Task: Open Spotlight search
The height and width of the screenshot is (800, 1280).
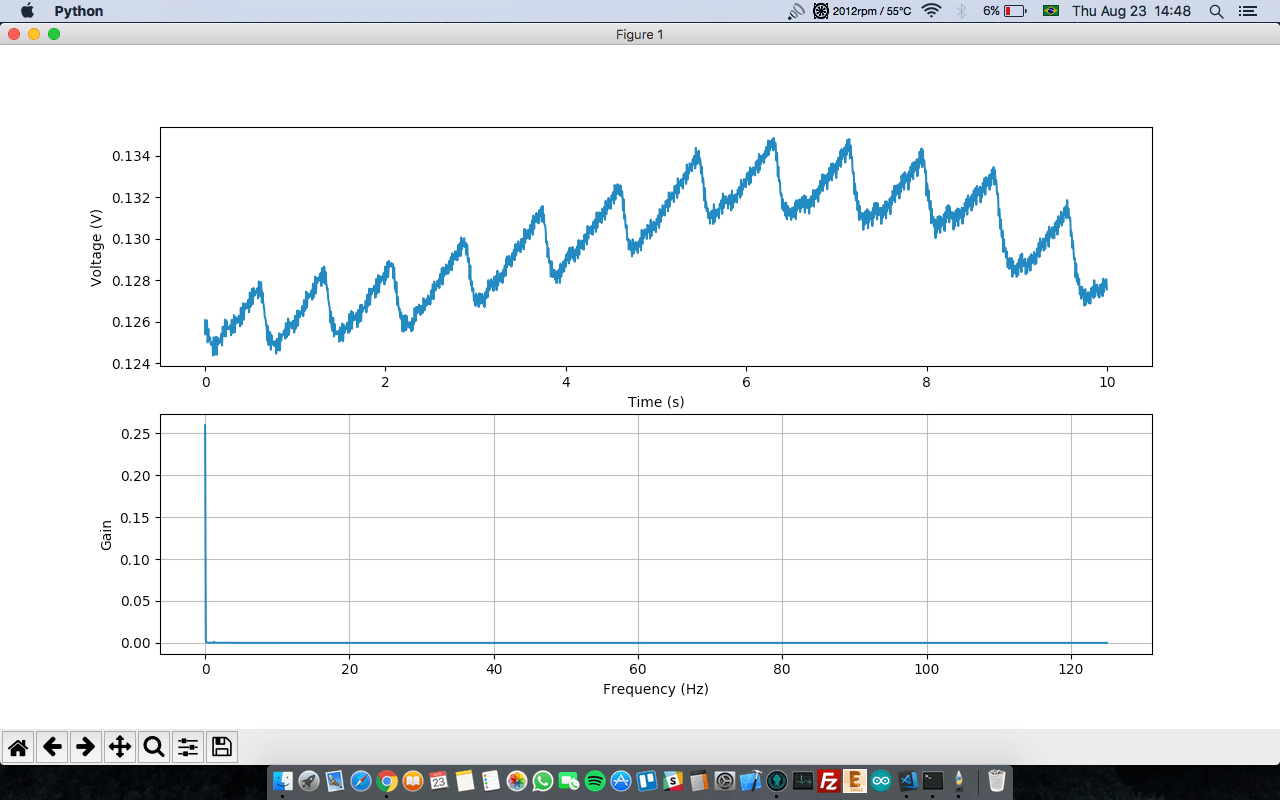Action: point(1215,11)
